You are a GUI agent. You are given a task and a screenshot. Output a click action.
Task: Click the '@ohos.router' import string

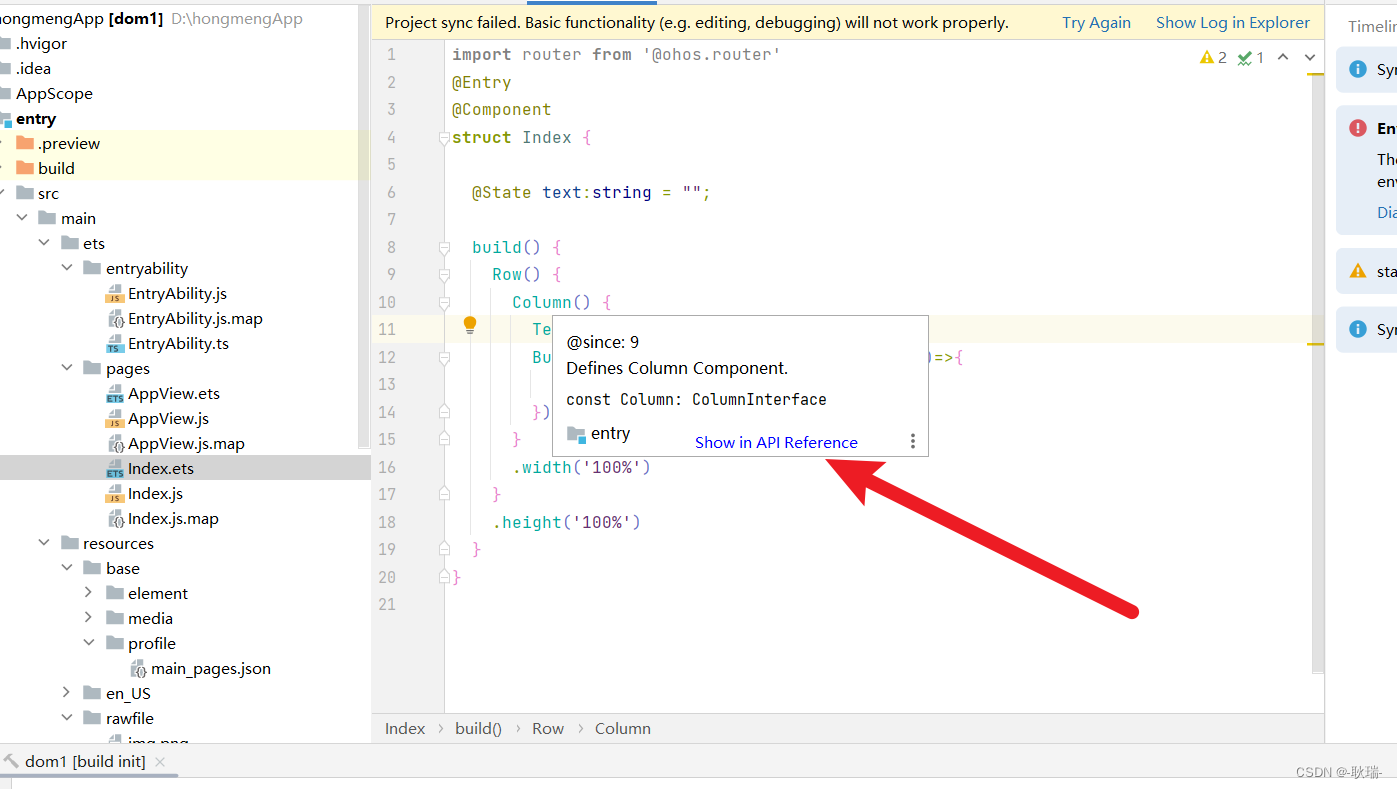point(711,55)
